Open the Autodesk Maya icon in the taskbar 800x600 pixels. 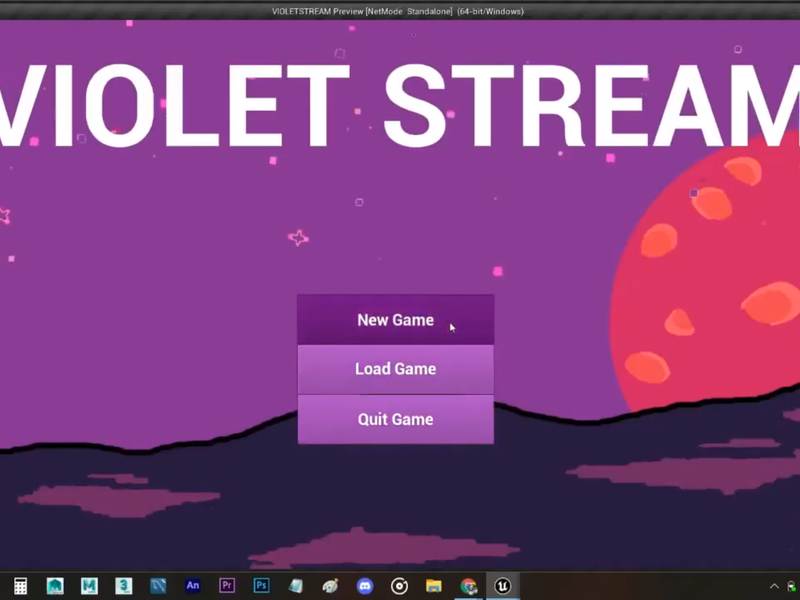(55, 586)
